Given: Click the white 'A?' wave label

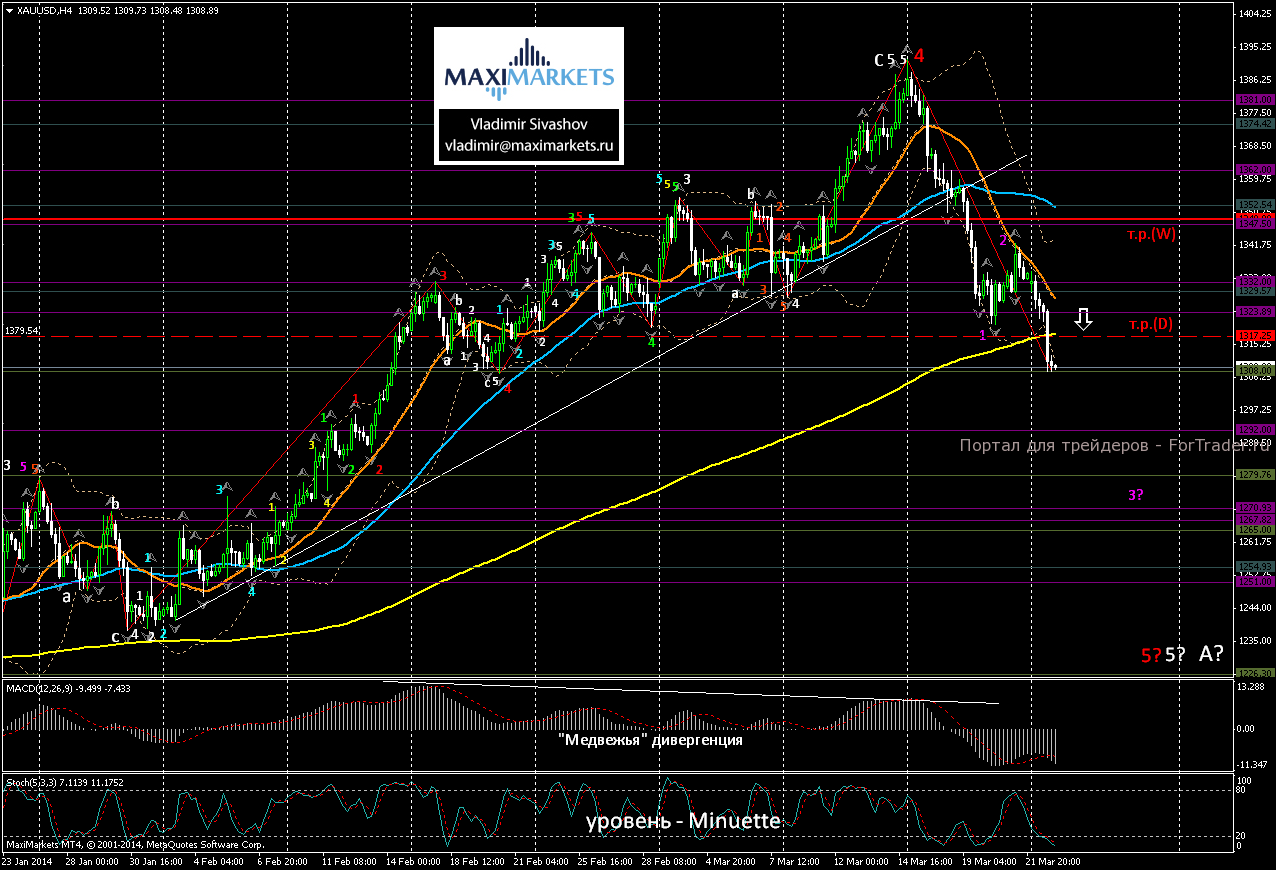Looking at the screenshot, I should pyautogui.click(x=1211, y=654).
